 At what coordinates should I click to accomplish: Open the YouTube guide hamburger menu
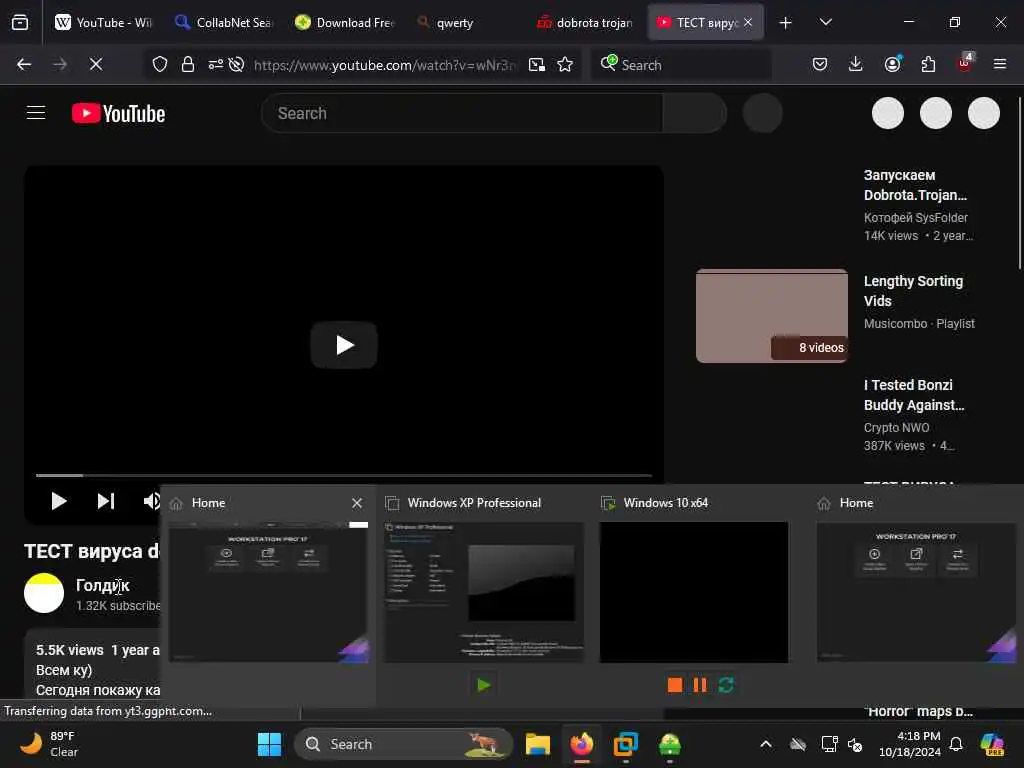point(36,113)
